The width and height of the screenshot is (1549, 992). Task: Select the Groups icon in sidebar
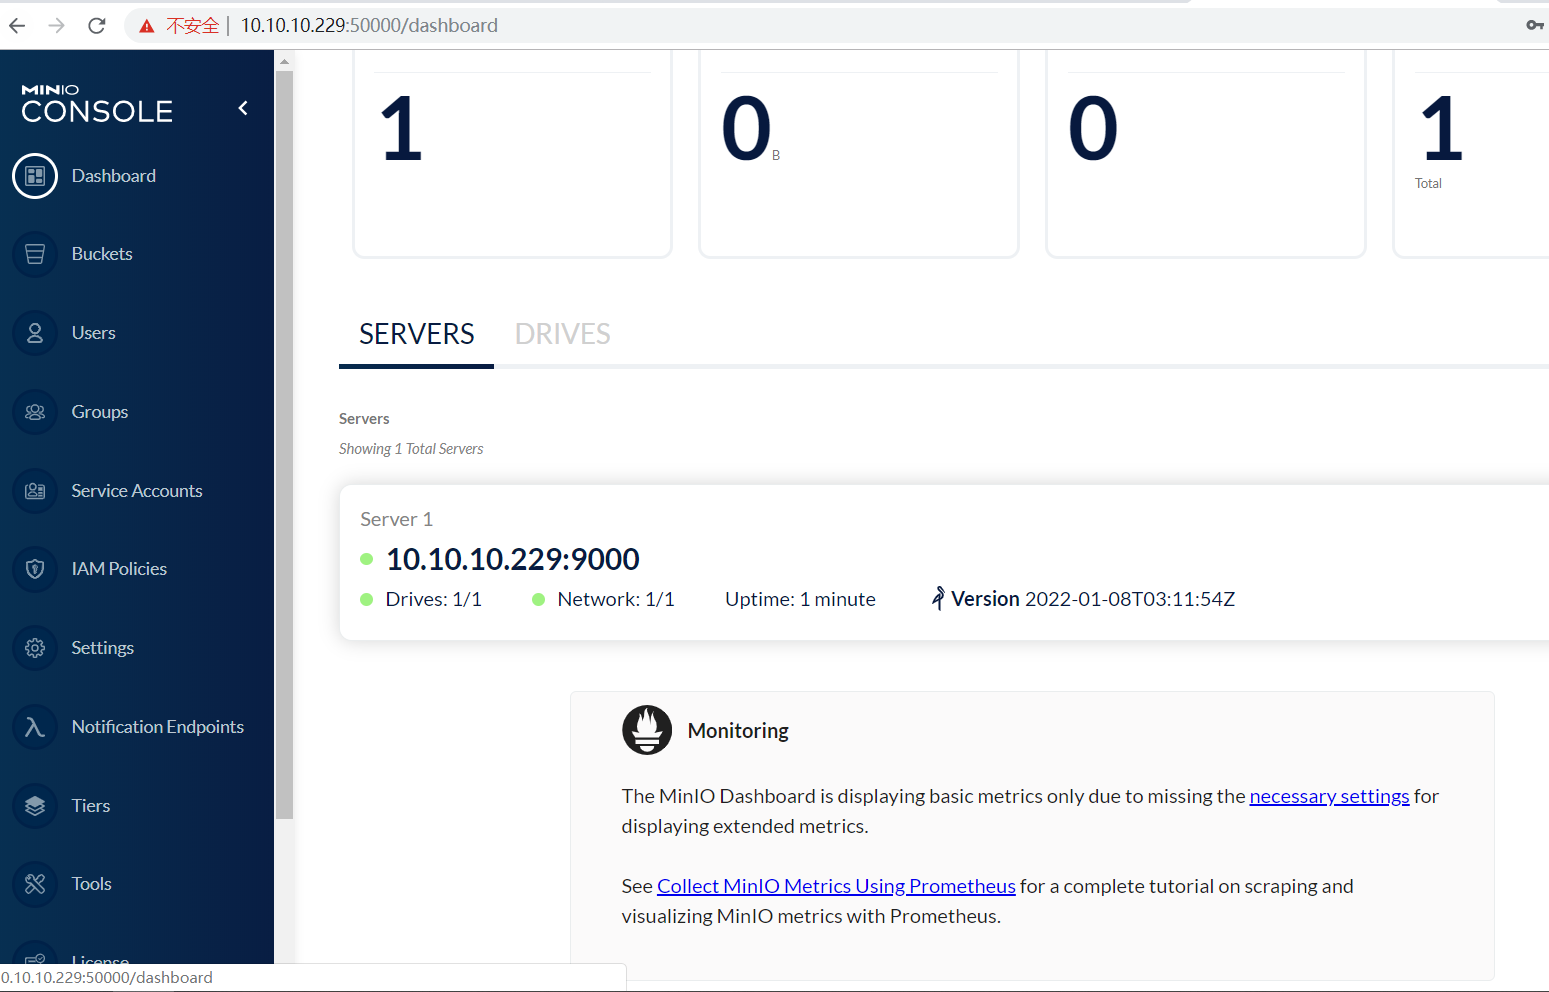pos(35,412)
